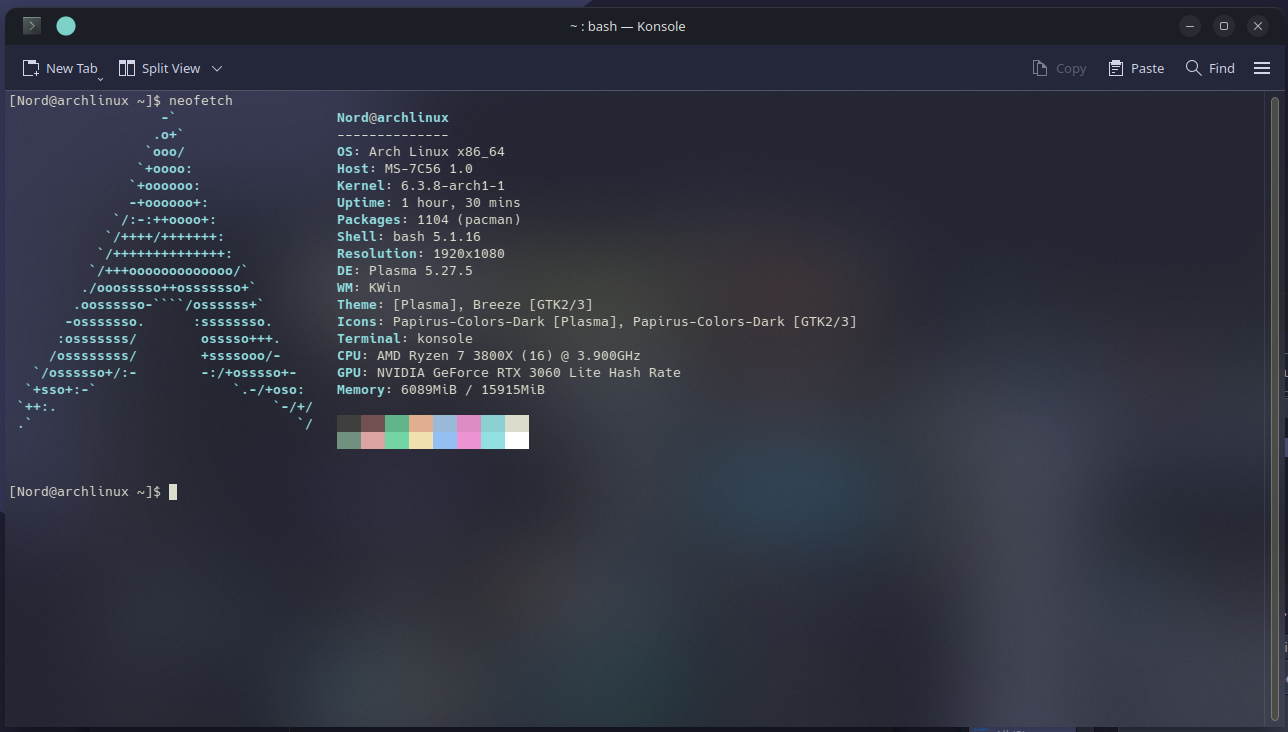Open the hamburger menu on the toolbar
Viewport: 1288px width, 732px height.
1262,67
